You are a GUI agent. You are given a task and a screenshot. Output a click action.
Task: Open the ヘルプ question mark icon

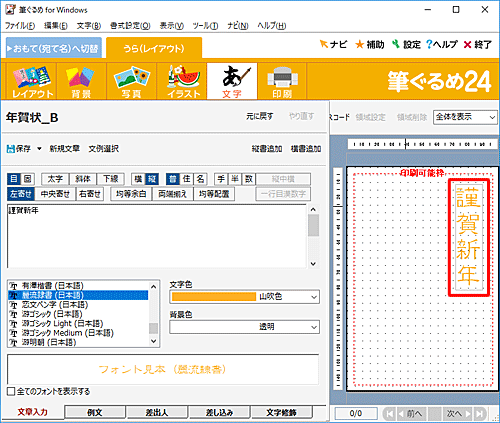[429, 44]
